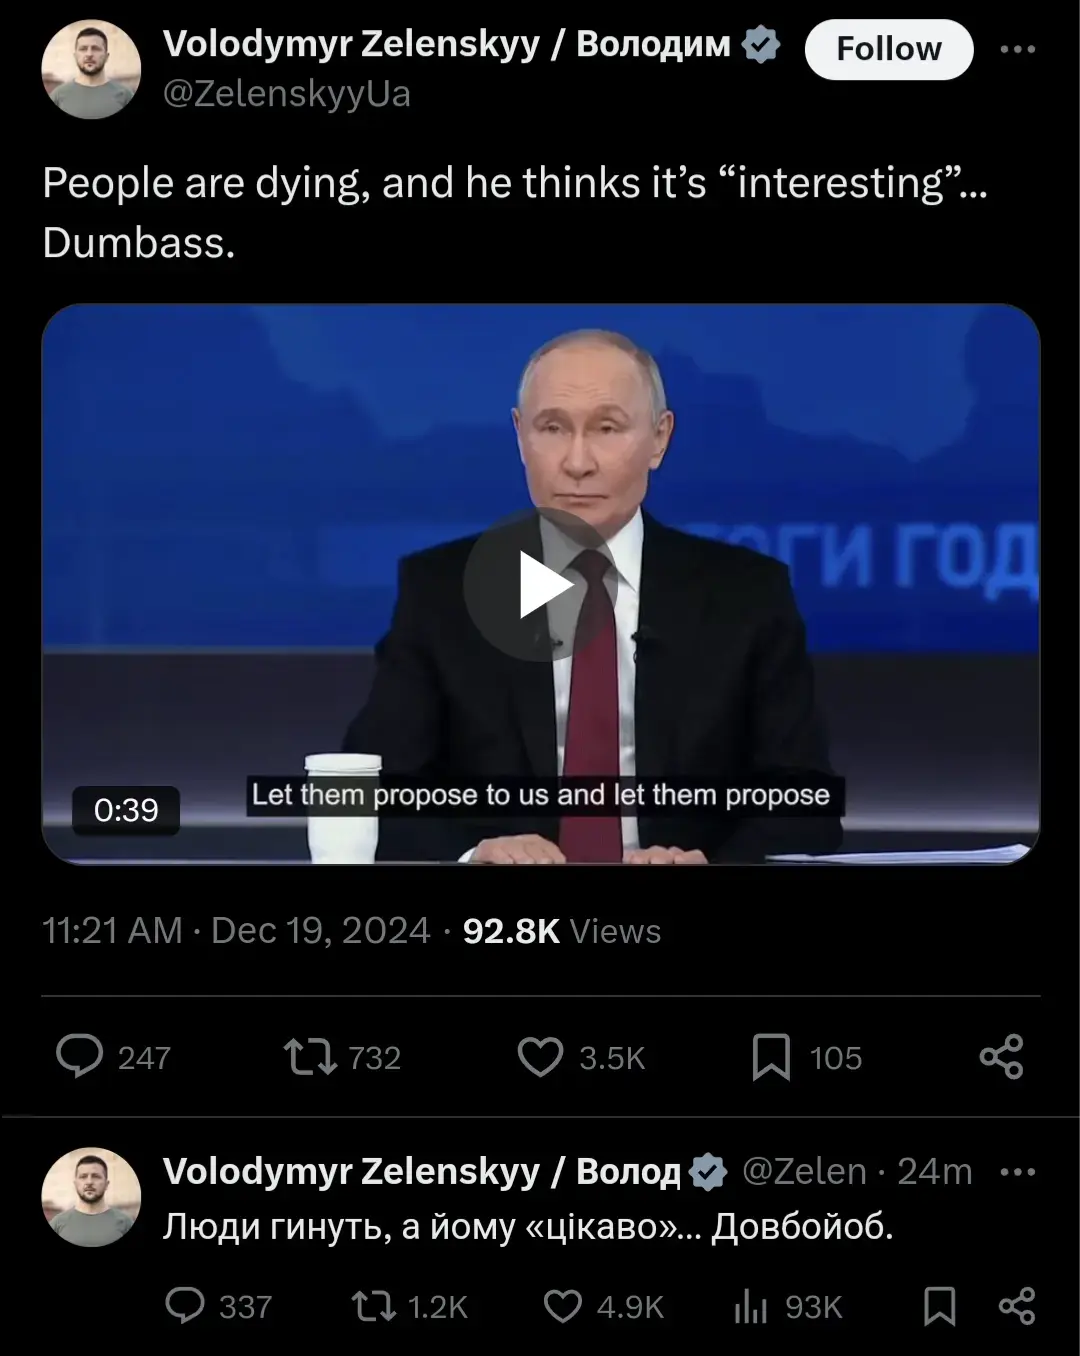This screenshot has height=1356, width=1080.
Task: Share the main post
Action: point(1001,1057)
